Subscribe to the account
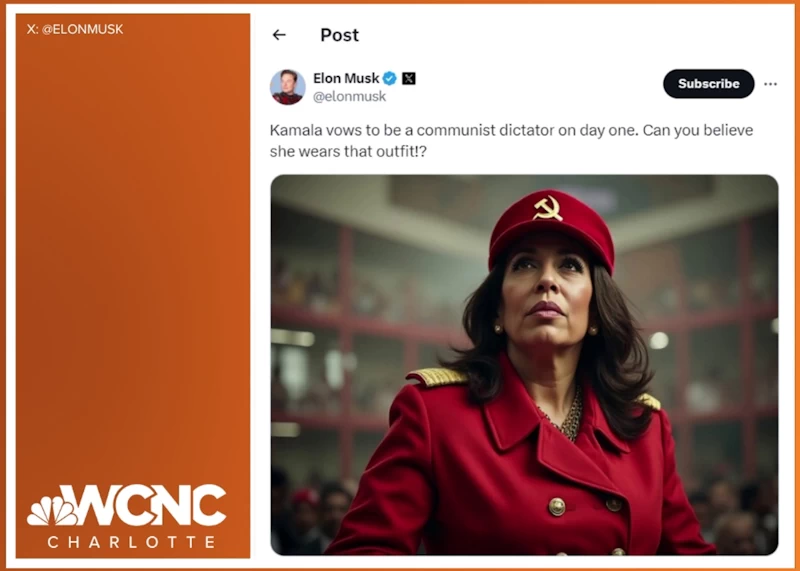 click(x=708, y=84)
